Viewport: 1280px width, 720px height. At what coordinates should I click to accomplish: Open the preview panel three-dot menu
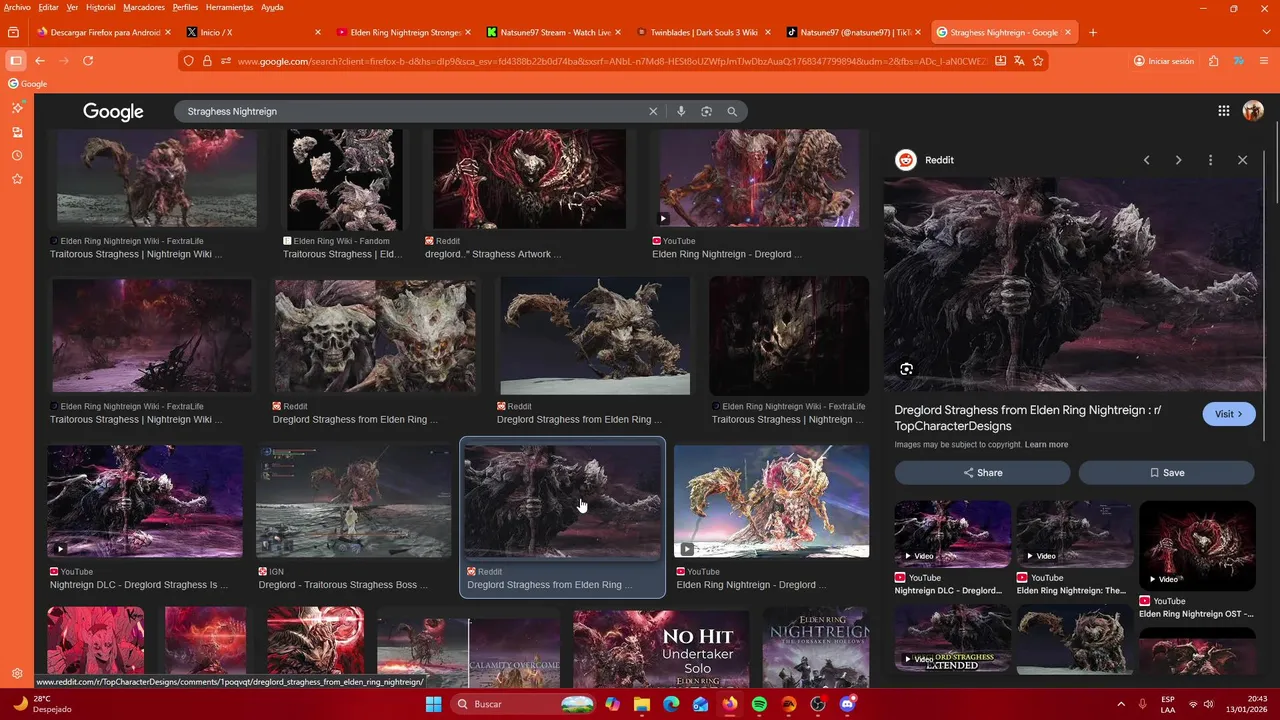1210,160
